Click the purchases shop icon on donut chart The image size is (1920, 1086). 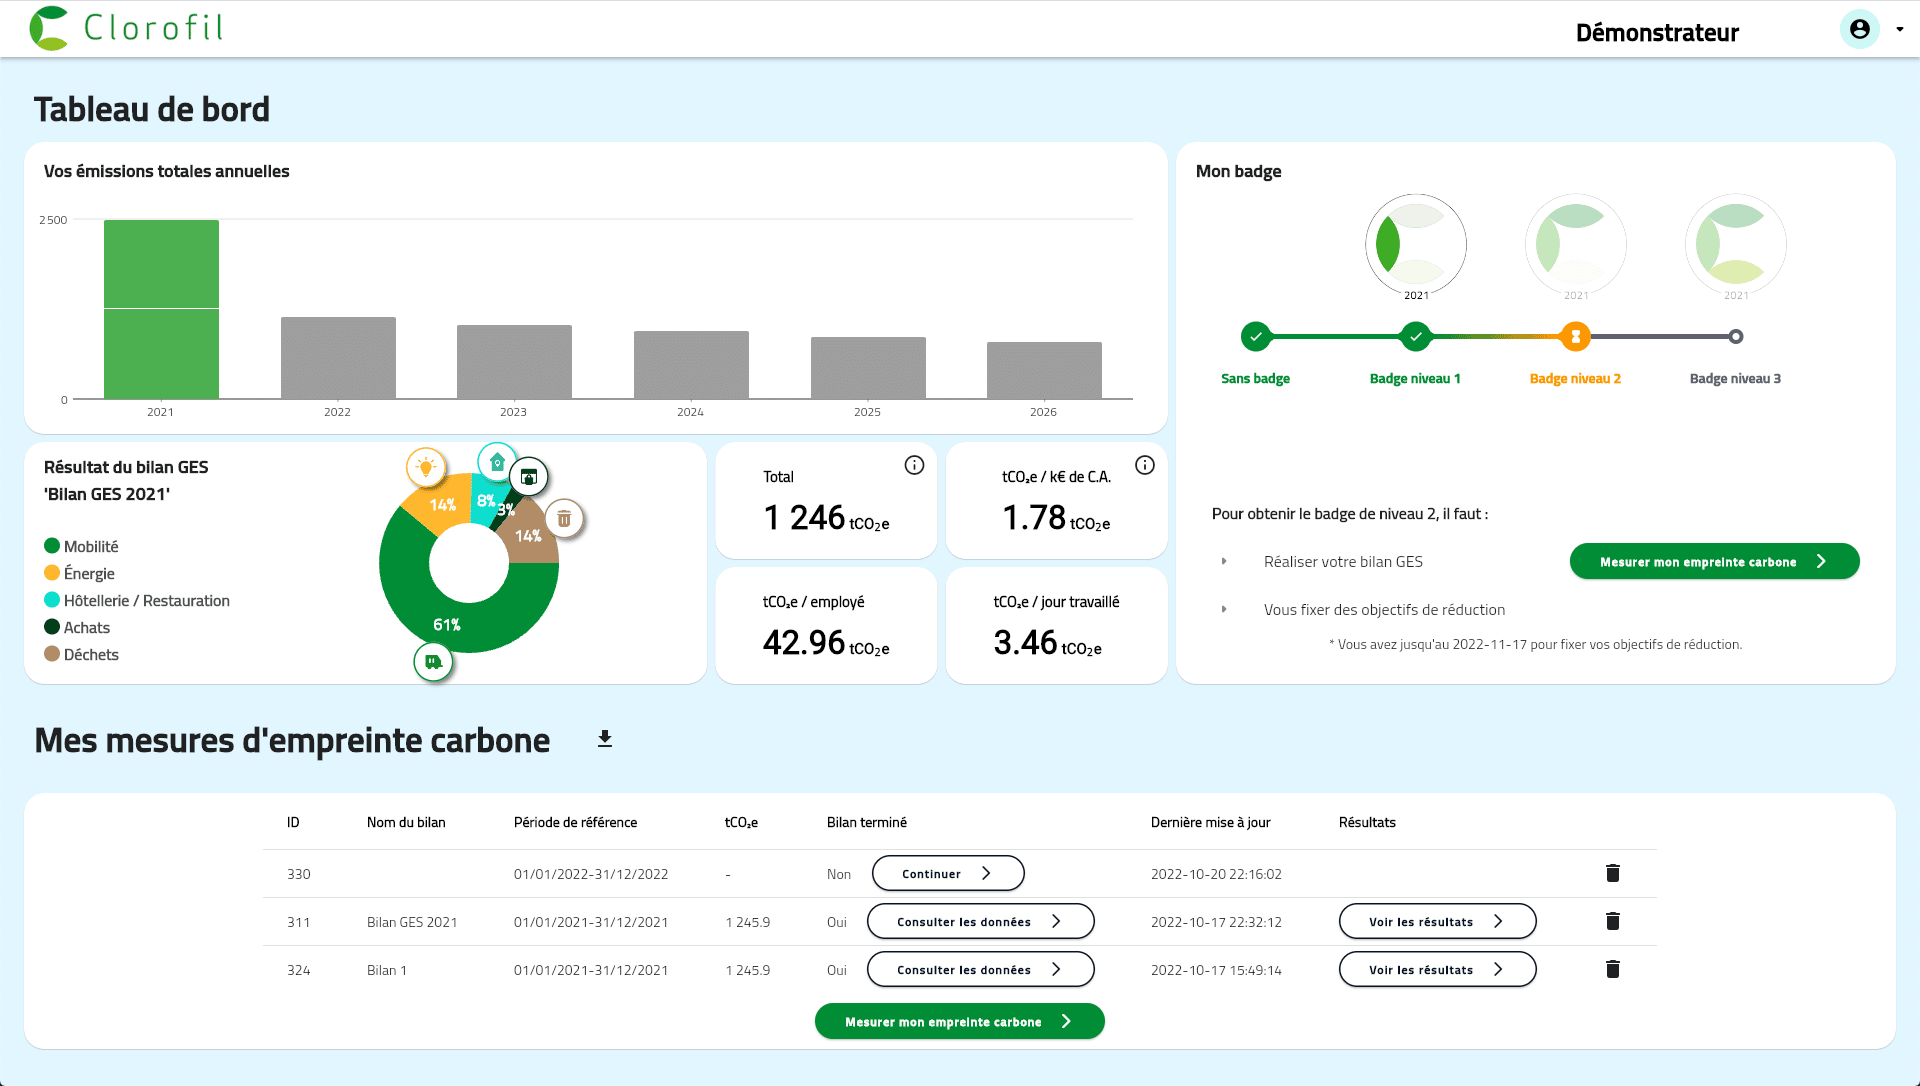529,477
